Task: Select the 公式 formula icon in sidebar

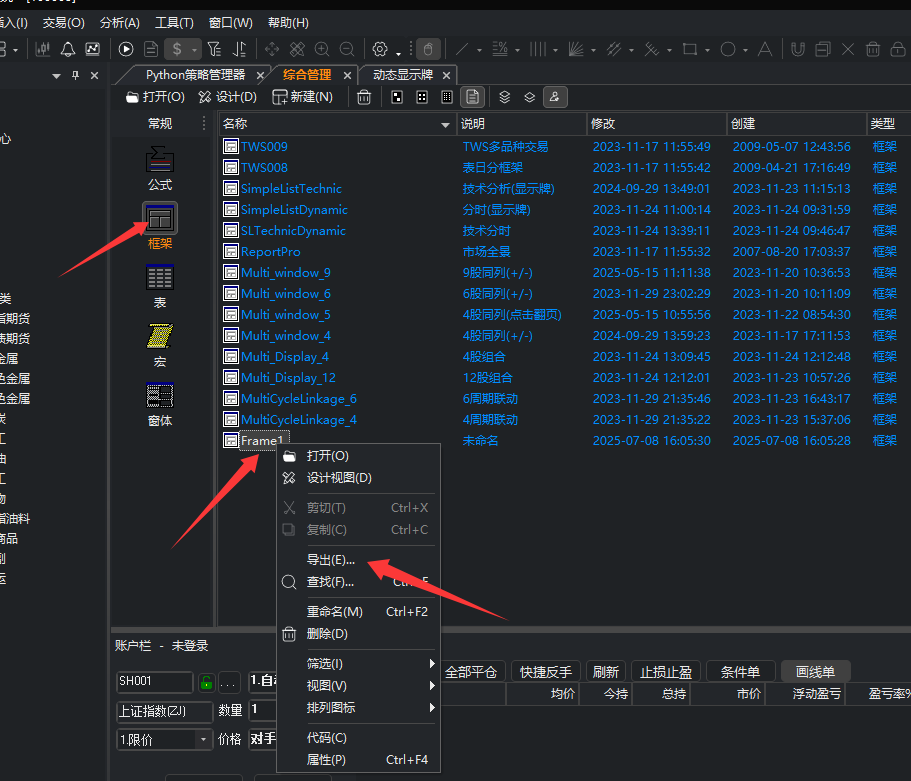Action: coord(160,160)
